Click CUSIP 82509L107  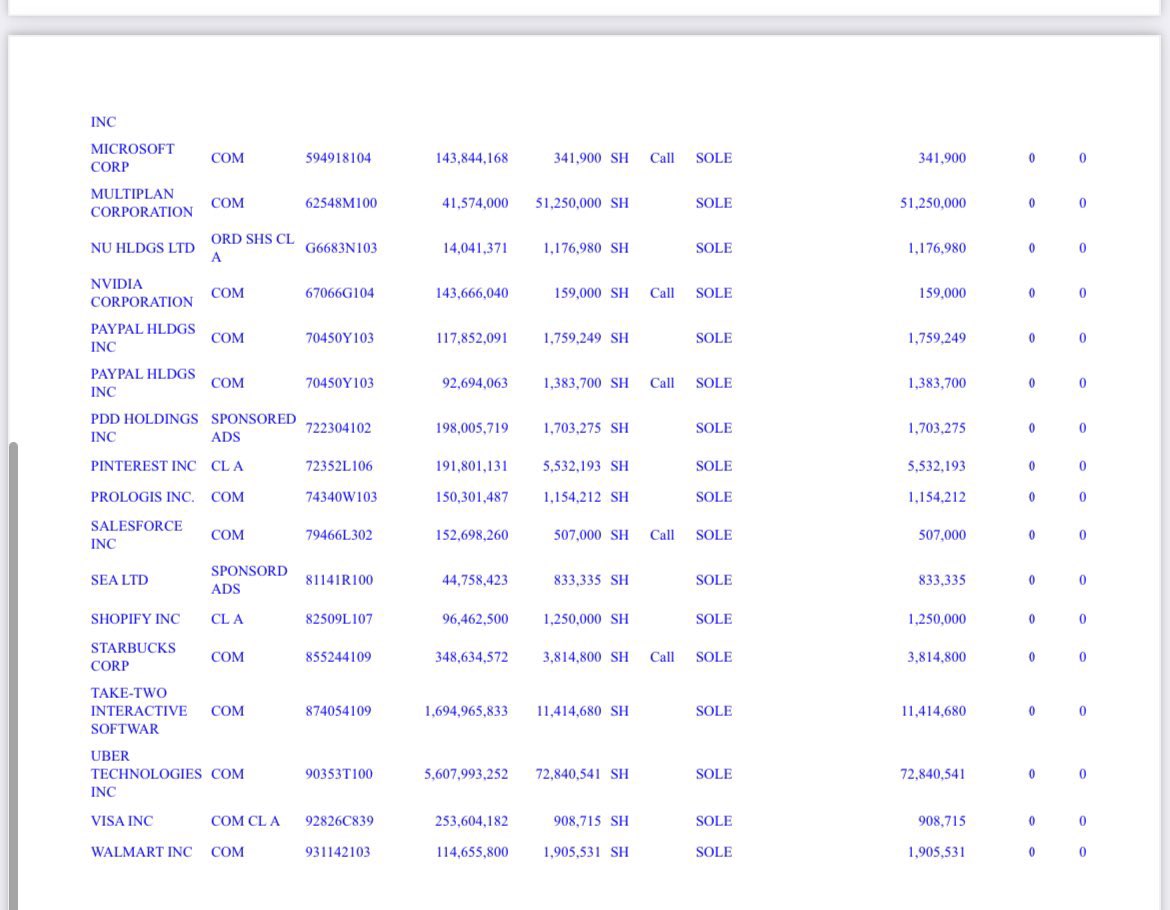point(339,619)
